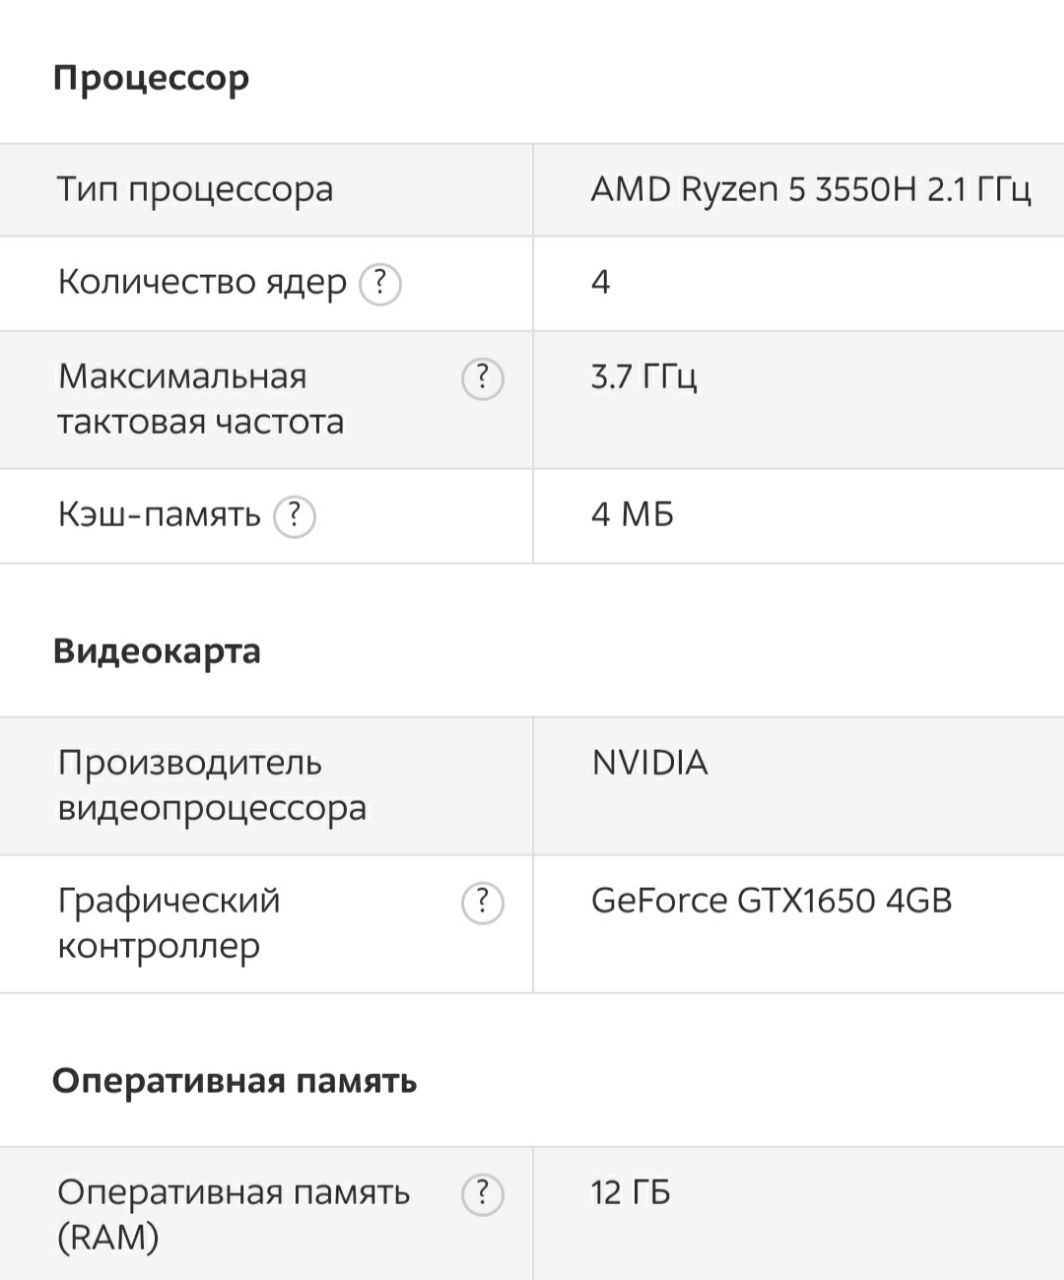Click the Тип процессора label
The image size is (1064, 1280).
(195, 190)
